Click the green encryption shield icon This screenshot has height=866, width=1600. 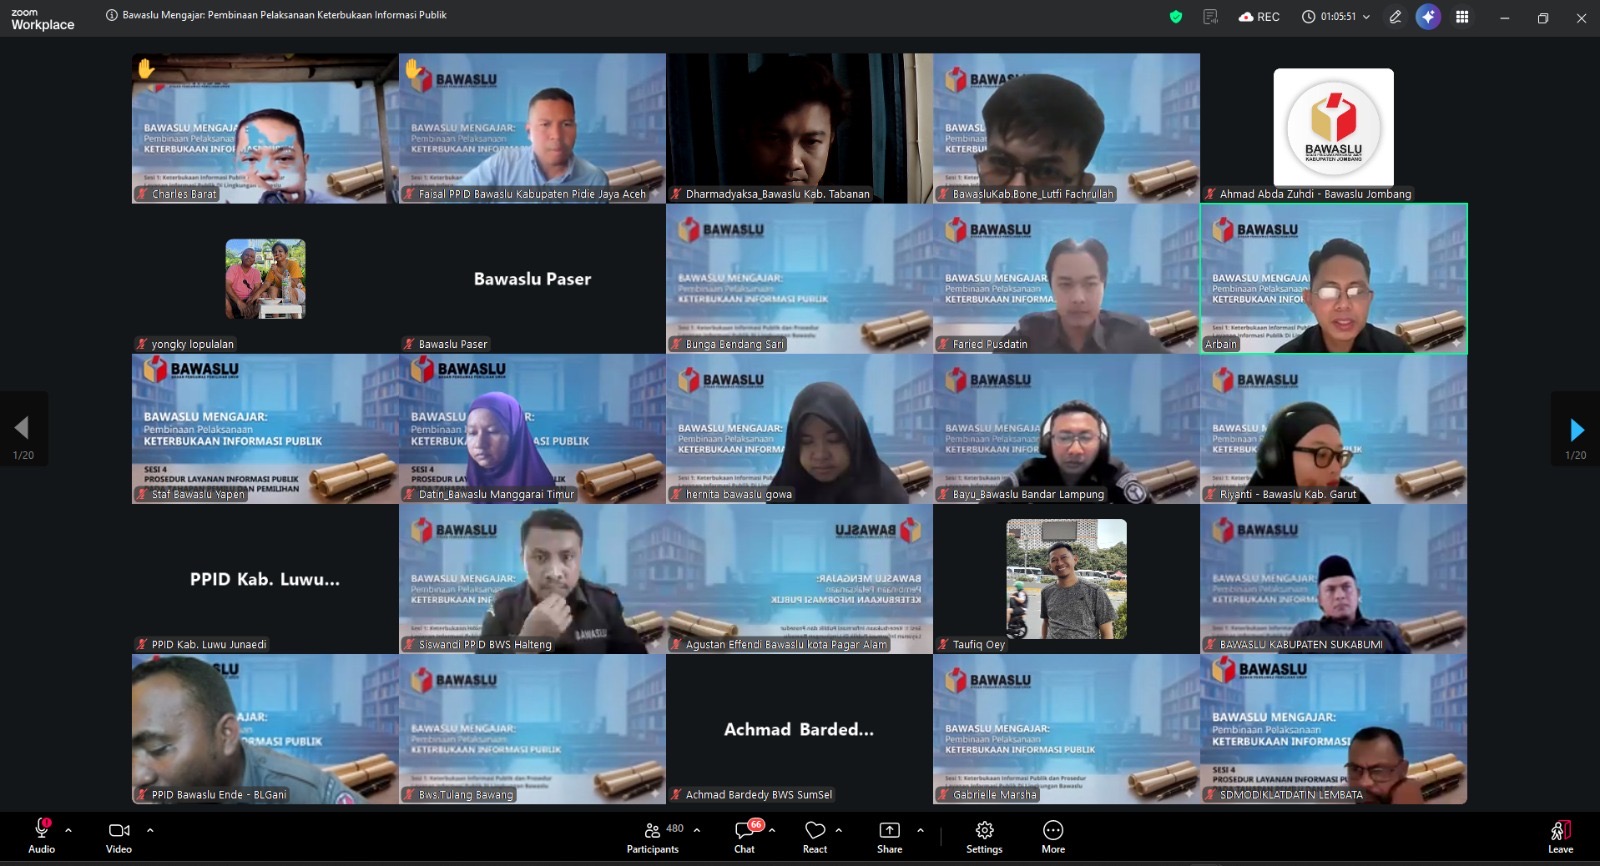click(x=1176, y=17)
